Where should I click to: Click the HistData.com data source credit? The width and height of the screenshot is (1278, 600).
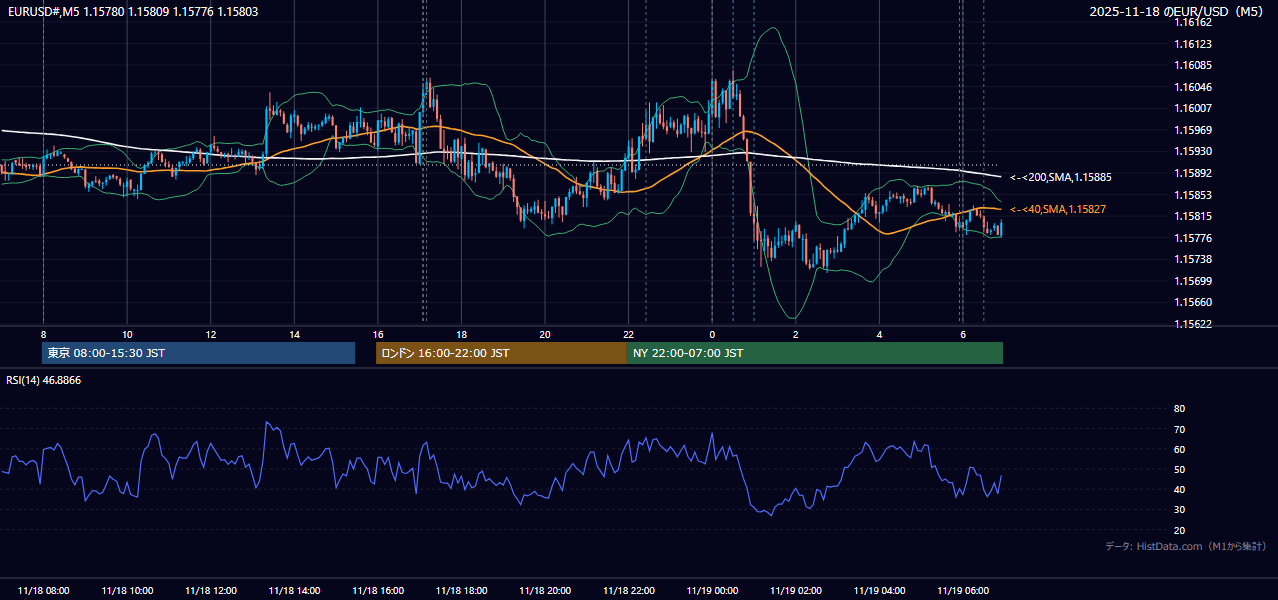(x=1185, y=546)
